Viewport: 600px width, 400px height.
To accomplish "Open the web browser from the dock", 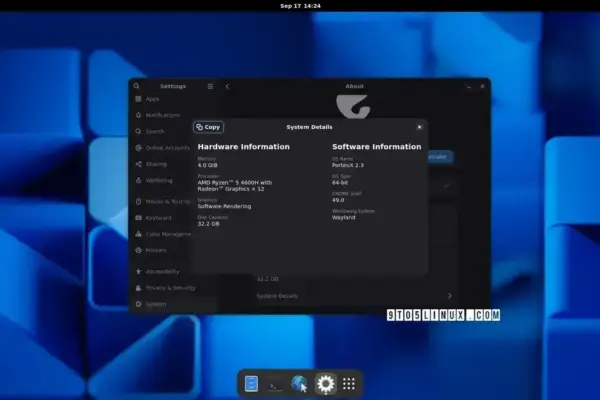I will coord(299,384).
